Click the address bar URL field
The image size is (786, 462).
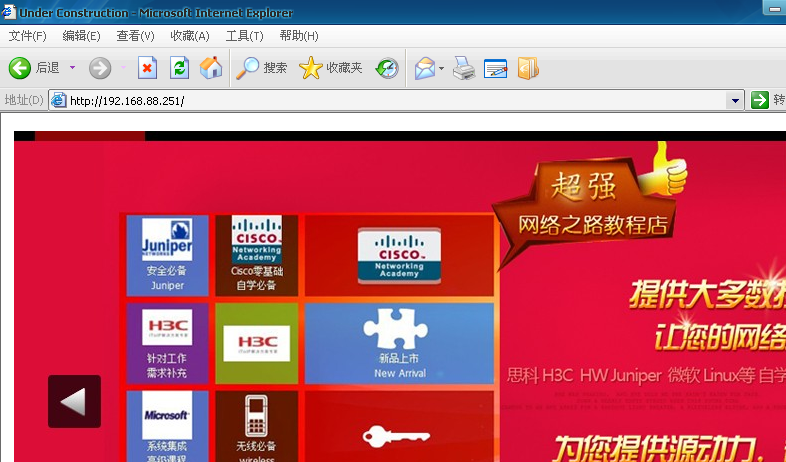(396, 101)
